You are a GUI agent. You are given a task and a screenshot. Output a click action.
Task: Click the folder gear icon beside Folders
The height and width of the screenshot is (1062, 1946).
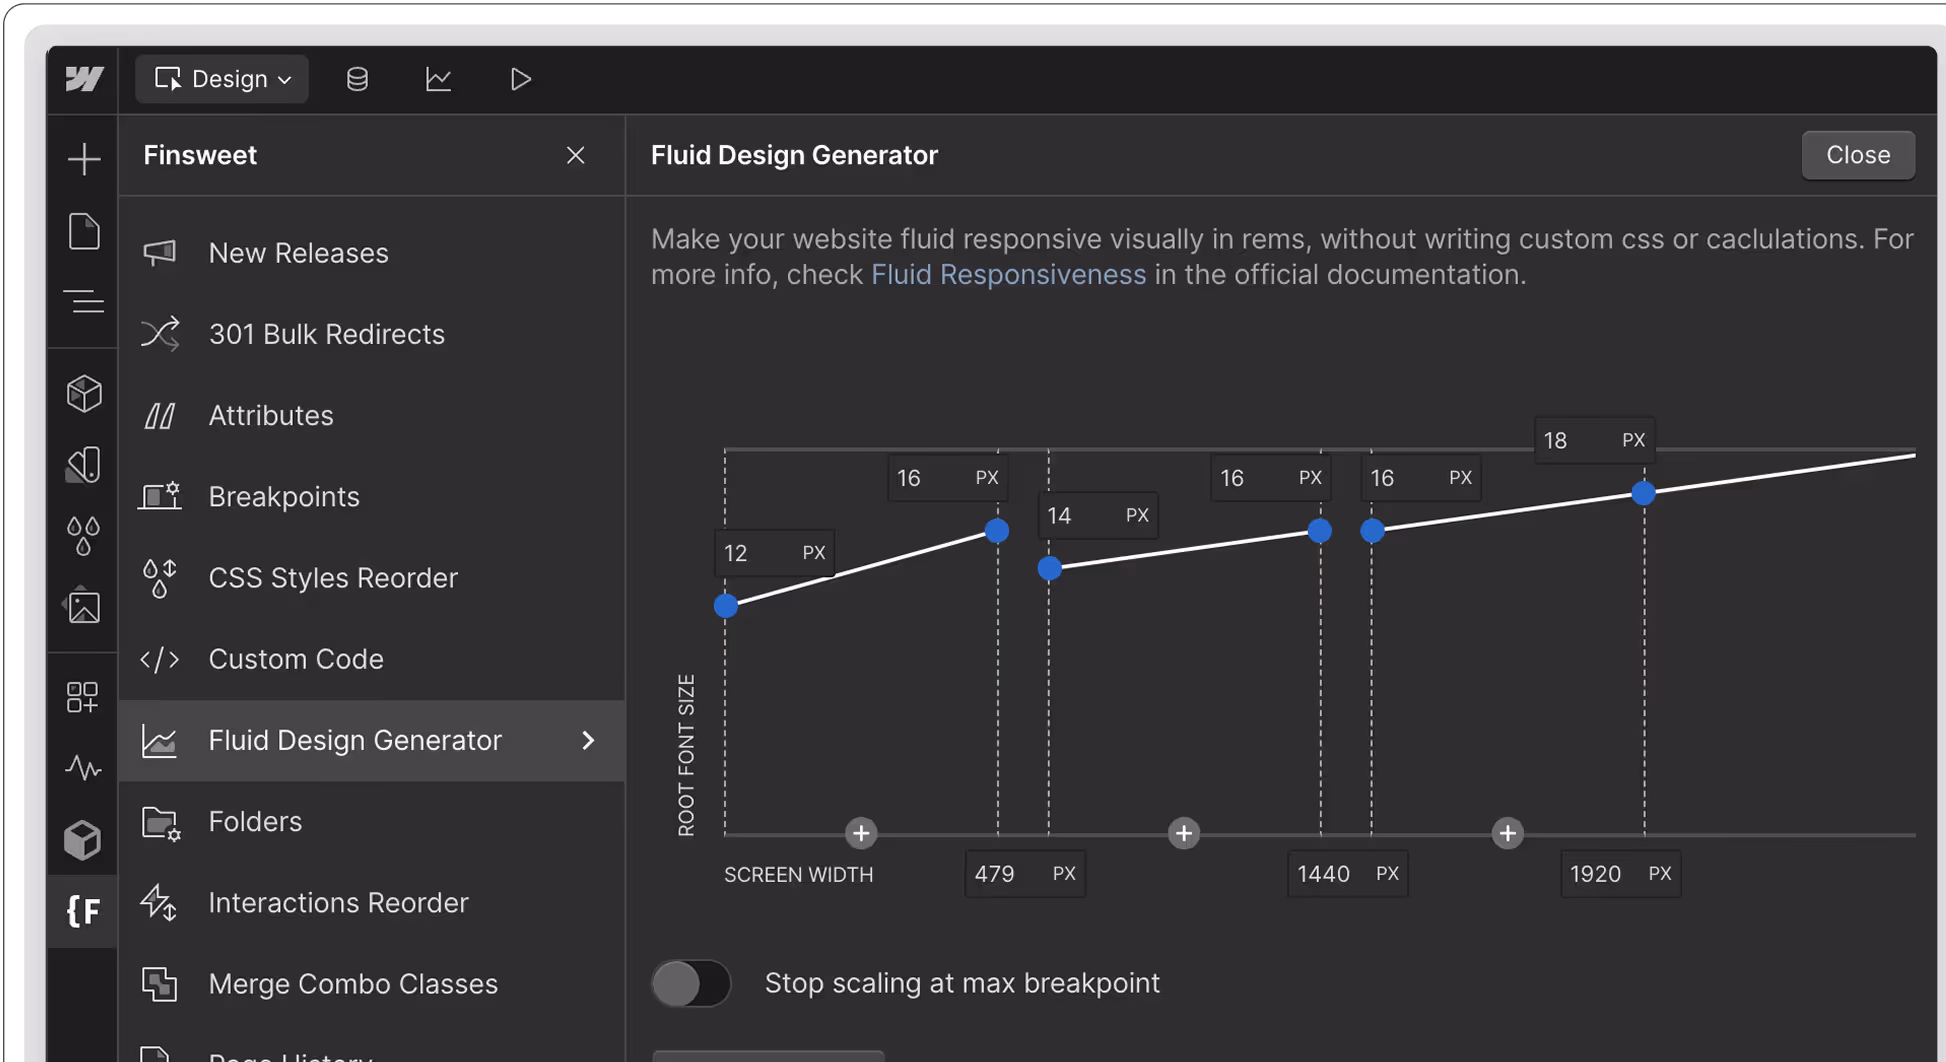[160, 822]
